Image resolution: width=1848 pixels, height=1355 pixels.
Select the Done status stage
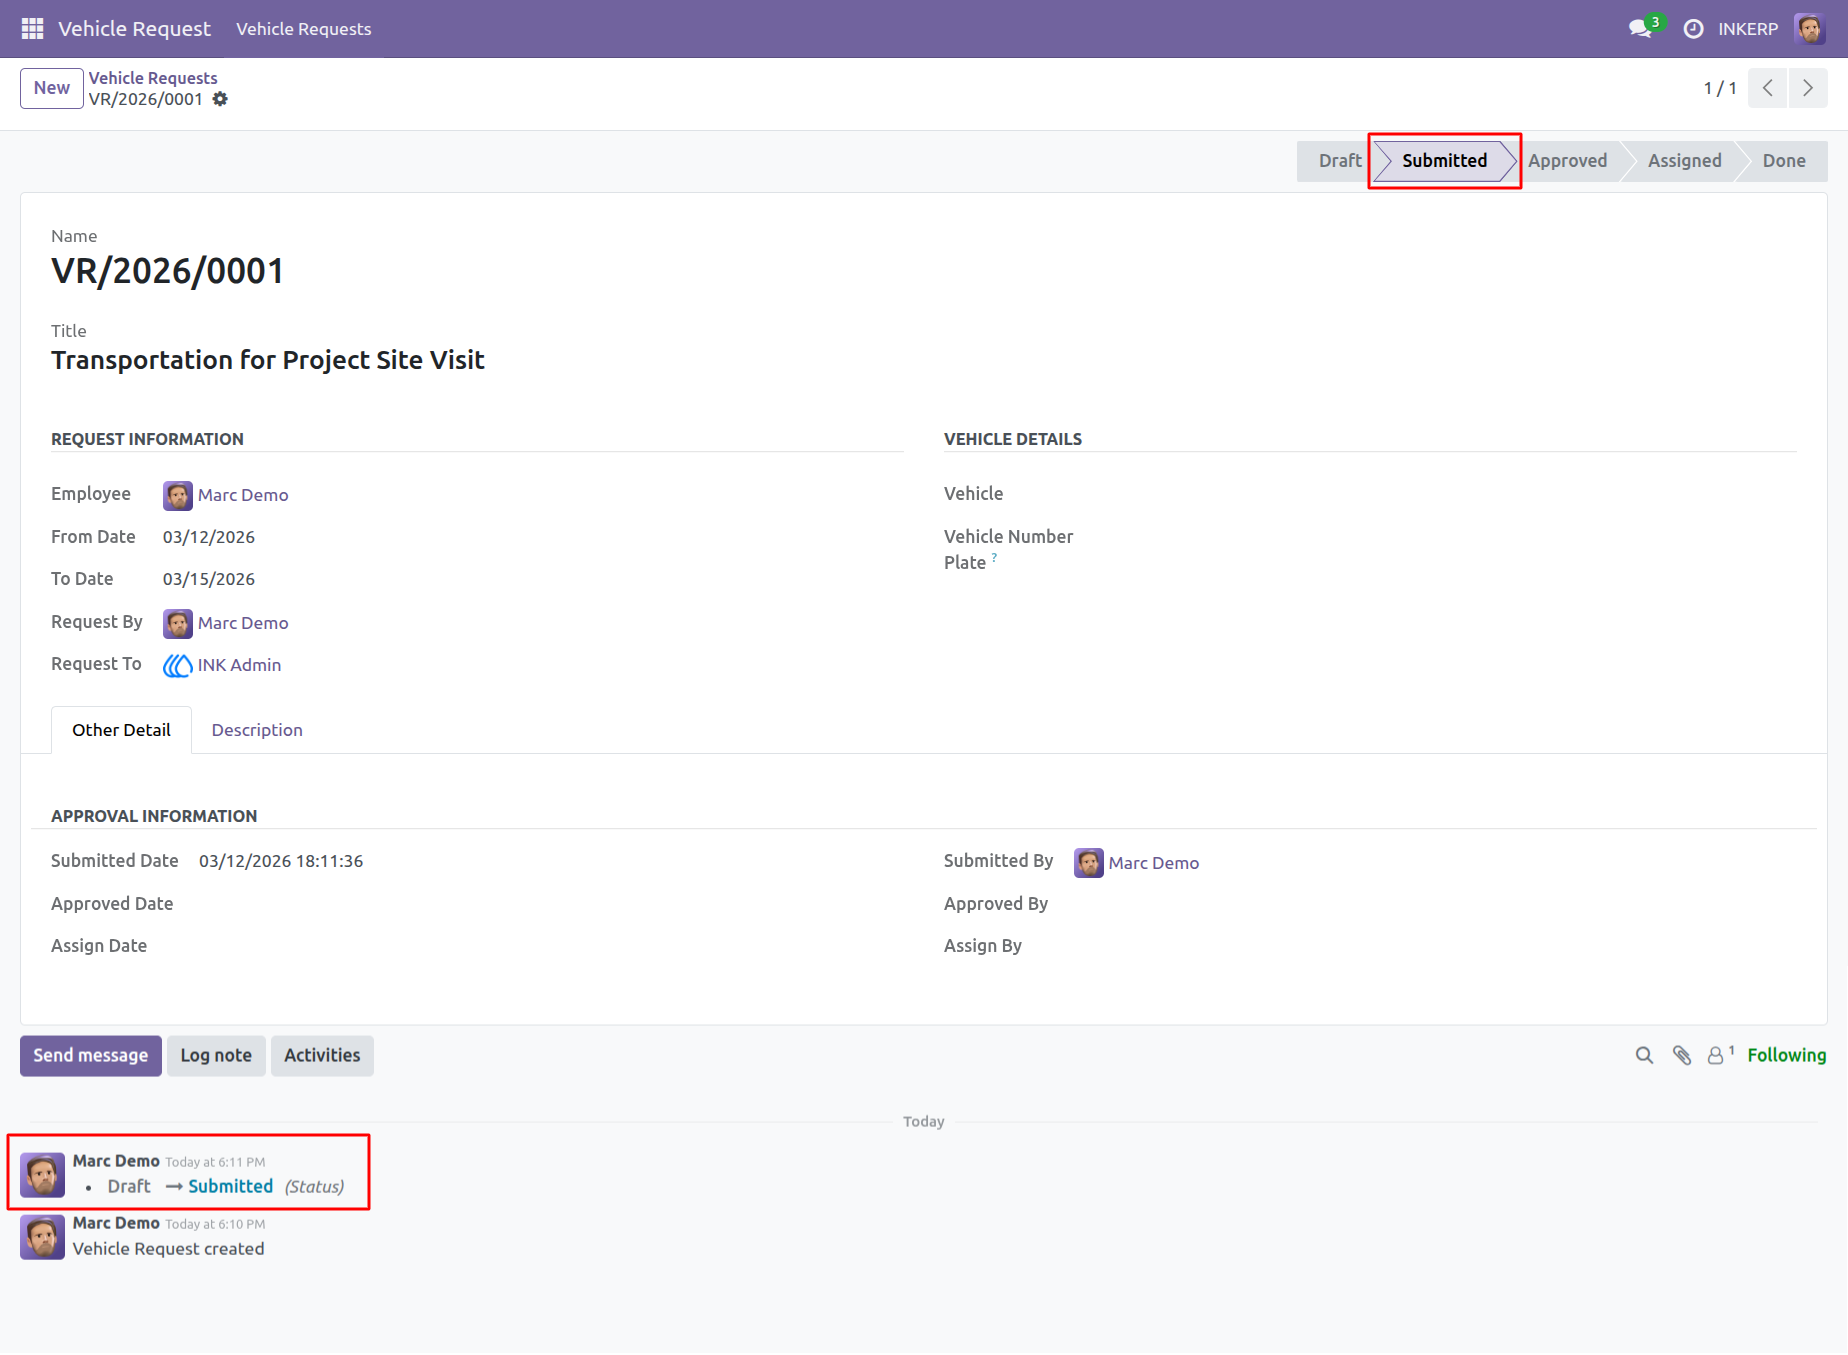pos(1783,161)
